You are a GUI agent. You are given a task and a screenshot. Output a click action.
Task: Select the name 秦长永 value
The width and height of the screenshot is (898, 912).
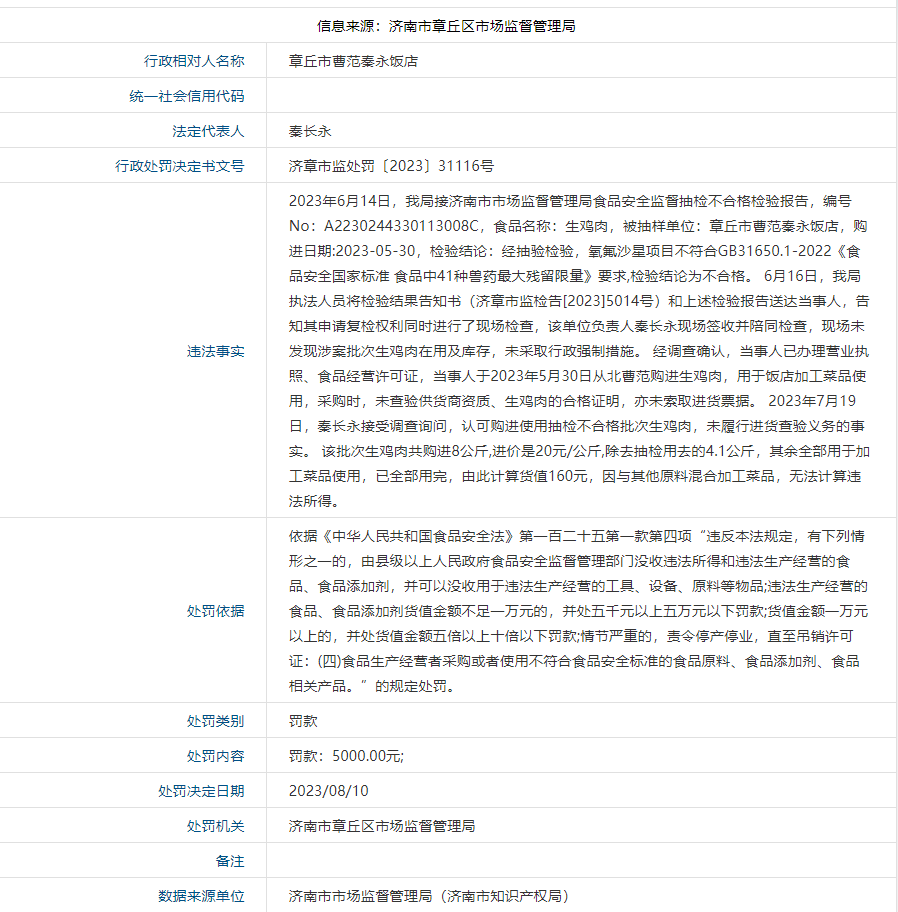click(310, 131)
